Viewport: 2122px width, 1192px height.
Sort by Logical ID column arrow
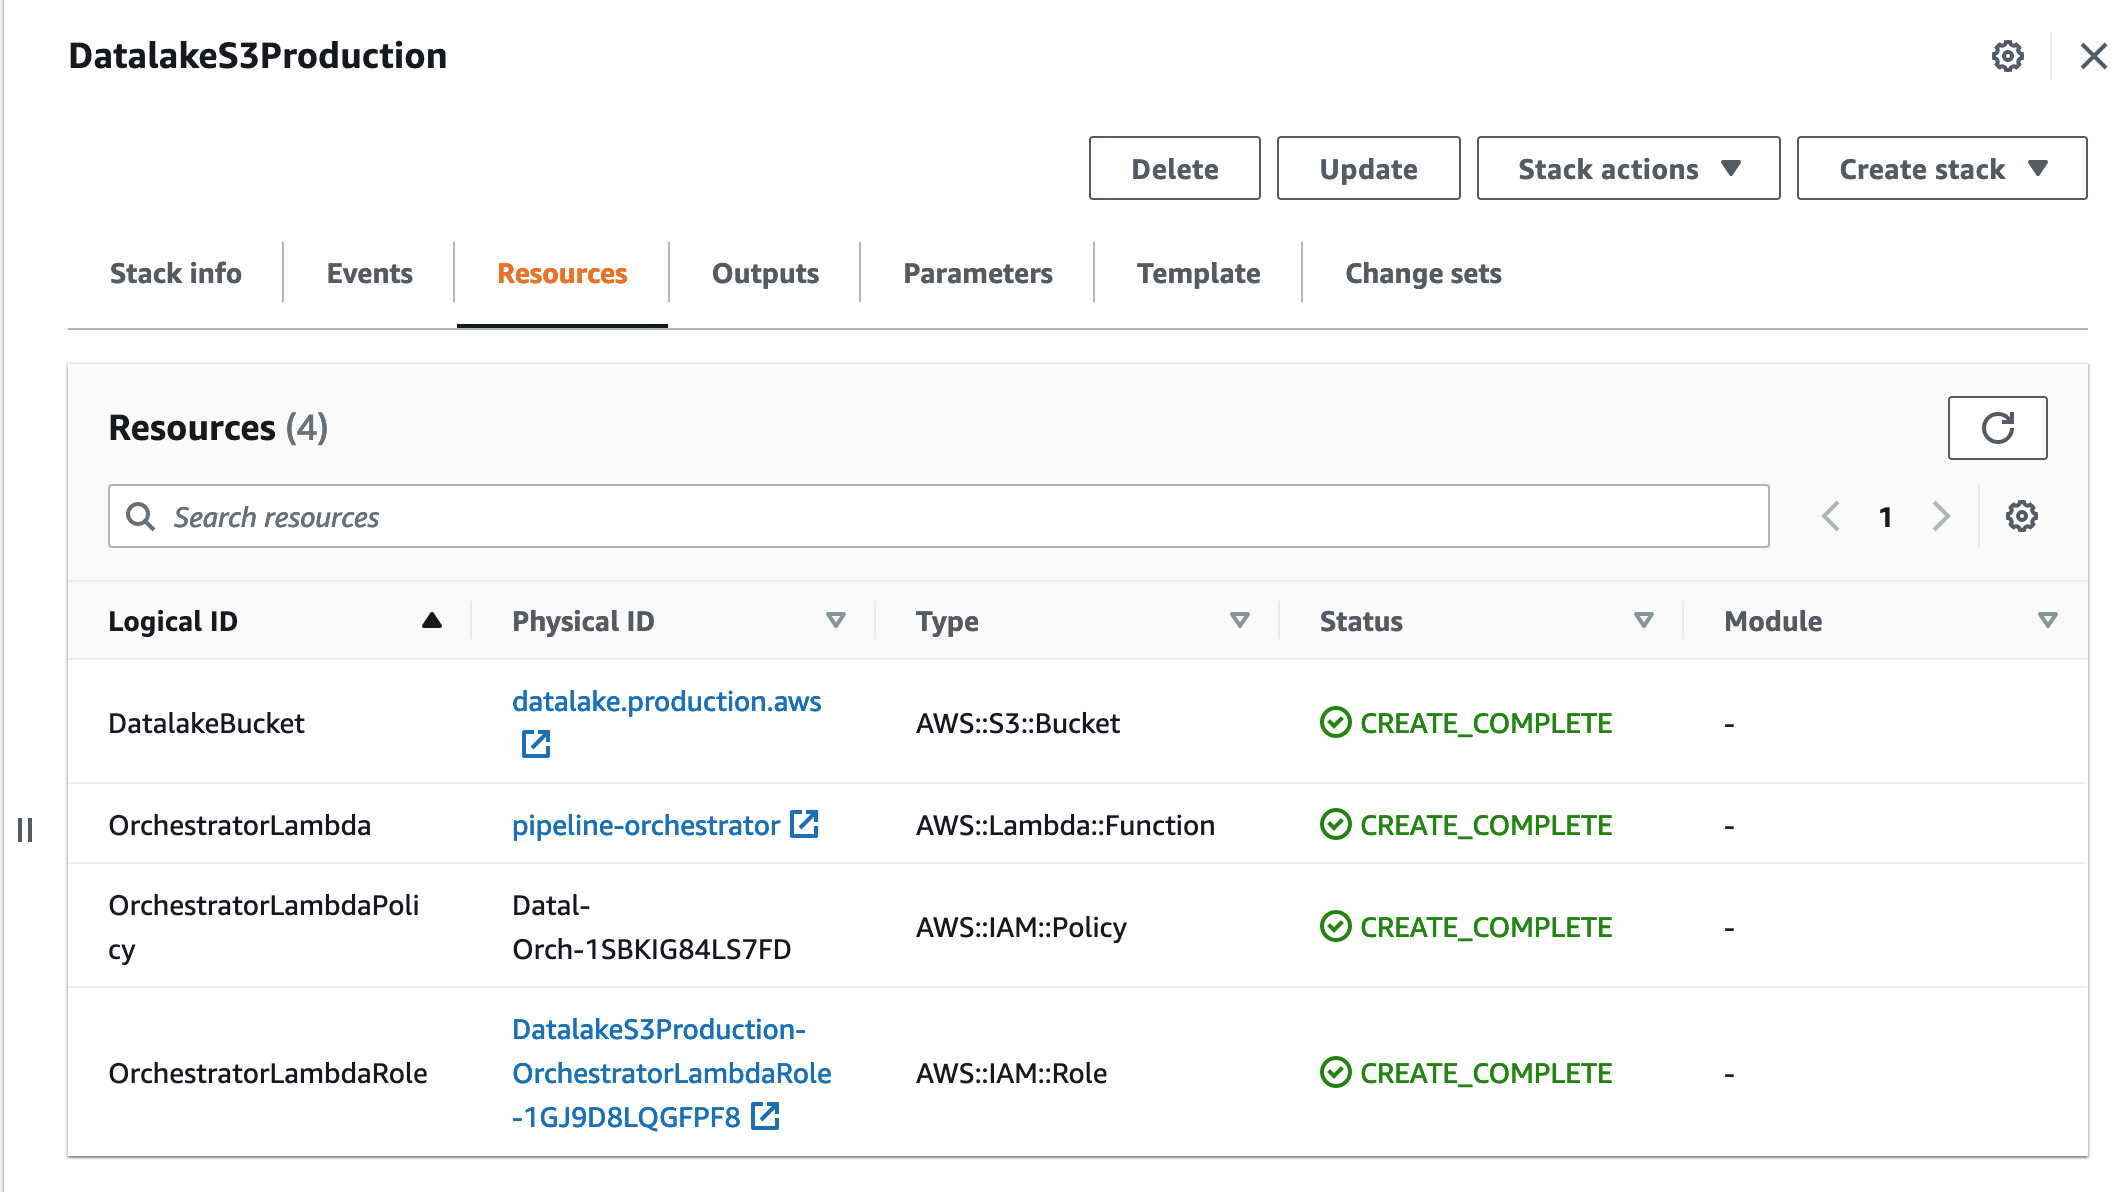432,621
